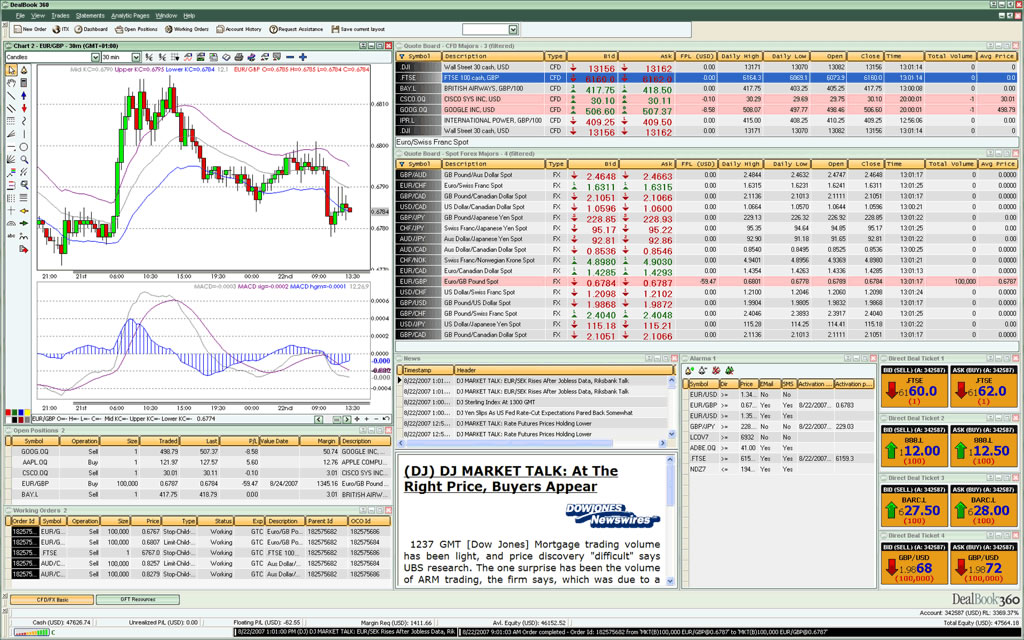Screen dimensions: 1024x640
Task: Click Working Orders toolbar button
Action: tap(187, 29)
